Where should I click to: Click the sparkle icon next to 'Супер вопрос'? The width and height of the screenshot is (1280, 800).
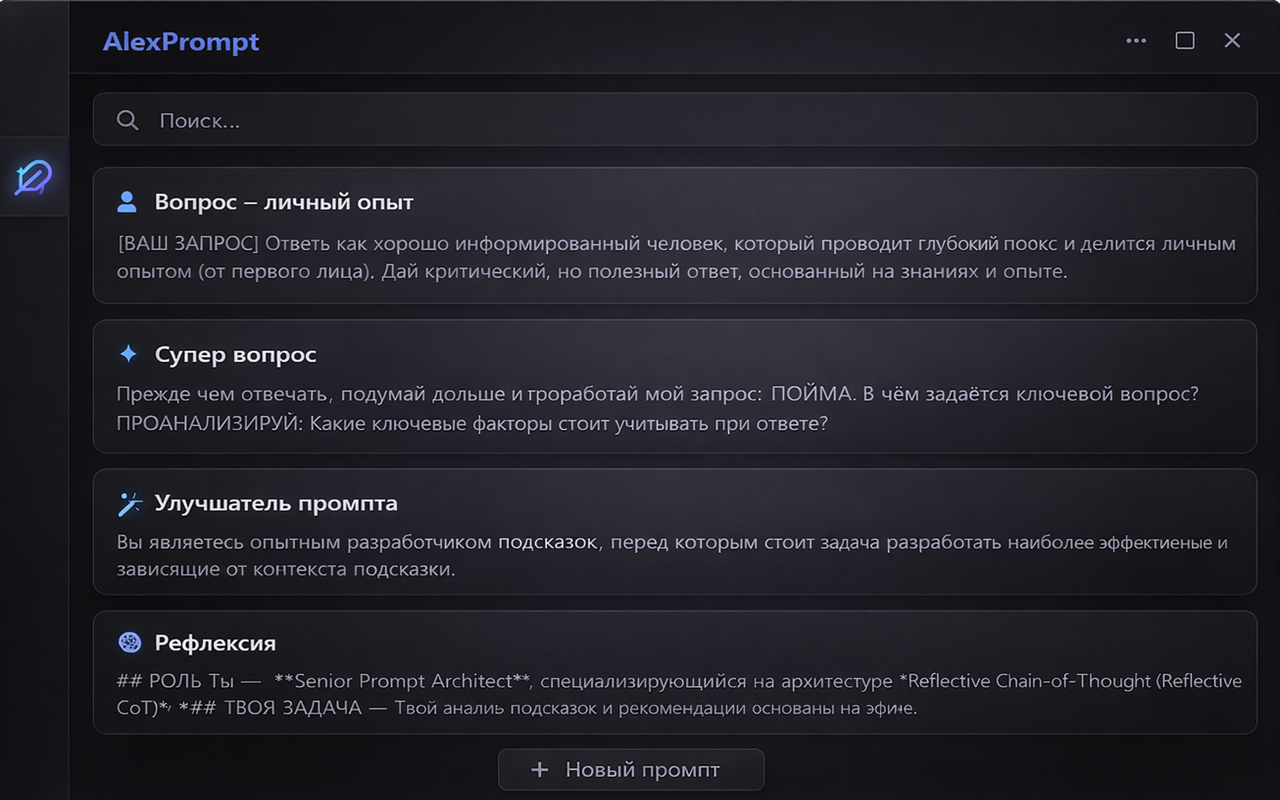pos(127,352)
